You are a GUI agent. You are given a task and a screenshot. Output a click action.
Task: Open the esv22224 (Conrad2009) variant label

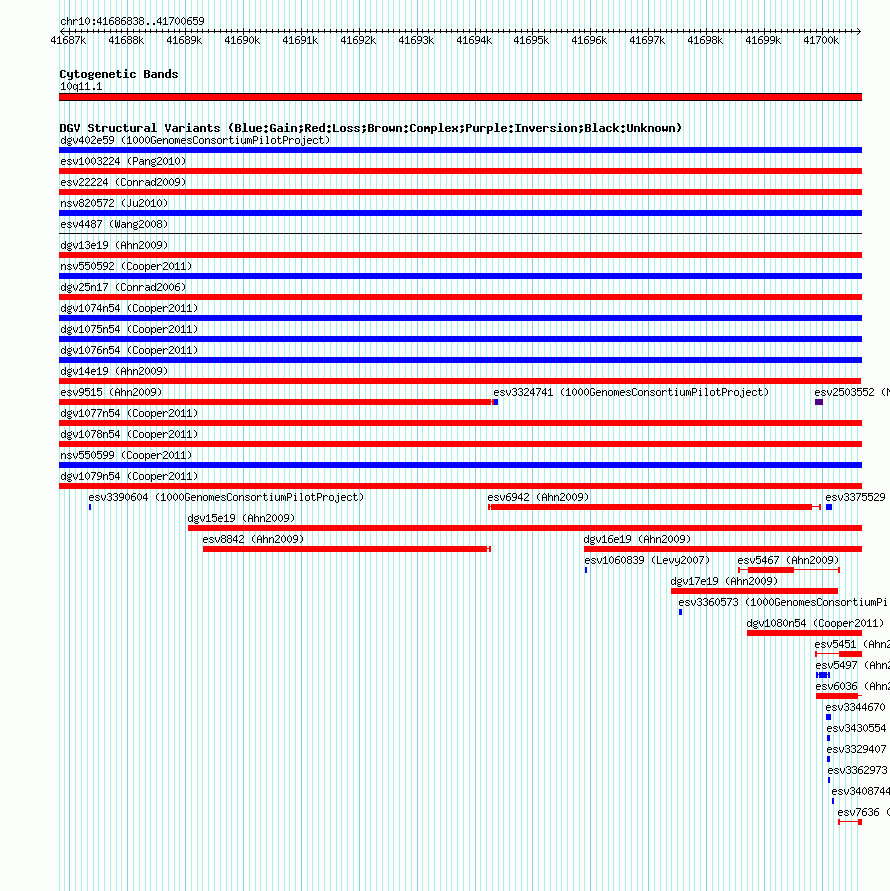pos(123,182)
